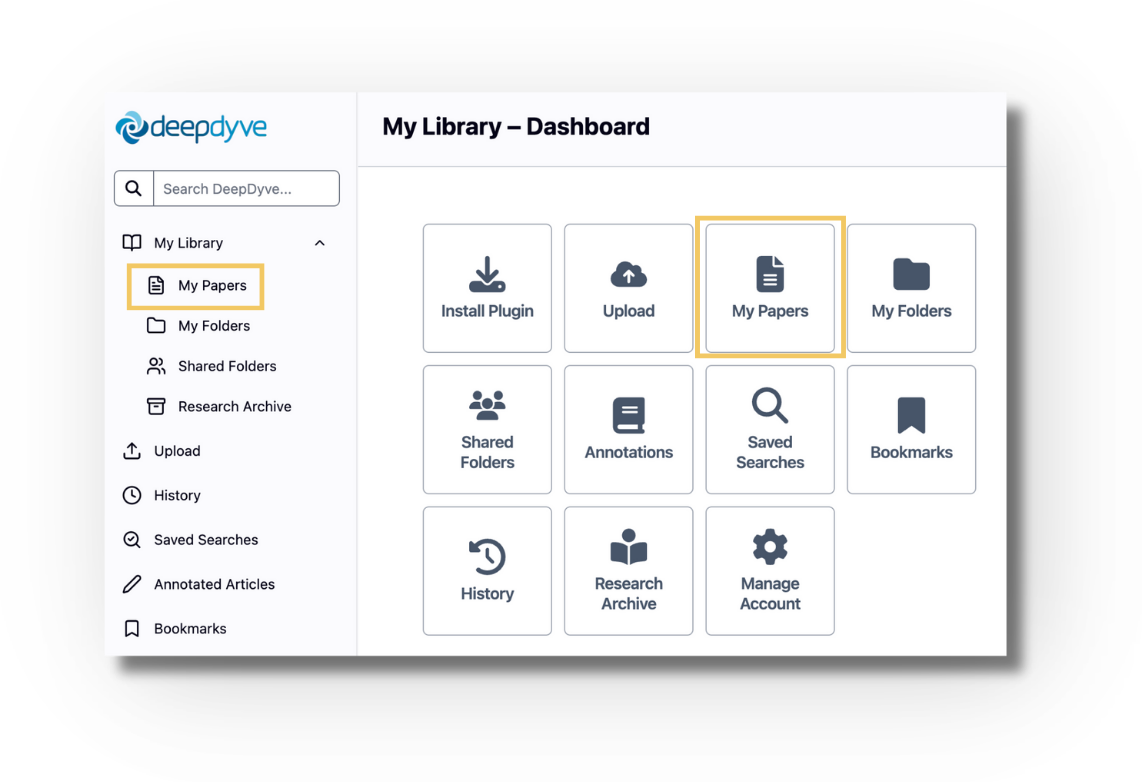Select Saved Searches in the sidebar
Screen dimensions: 1142x782
[205, 540]
